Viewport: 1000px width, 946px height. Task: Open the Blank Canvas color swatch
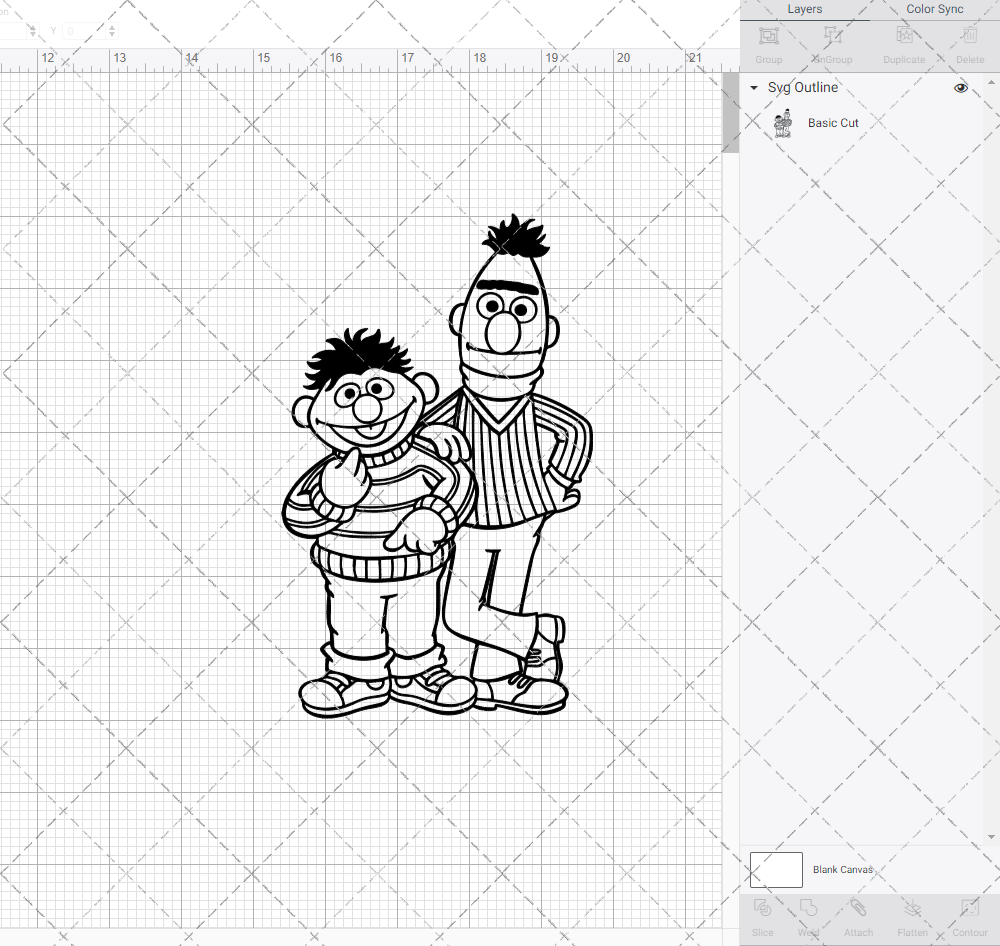pos(775,869)
